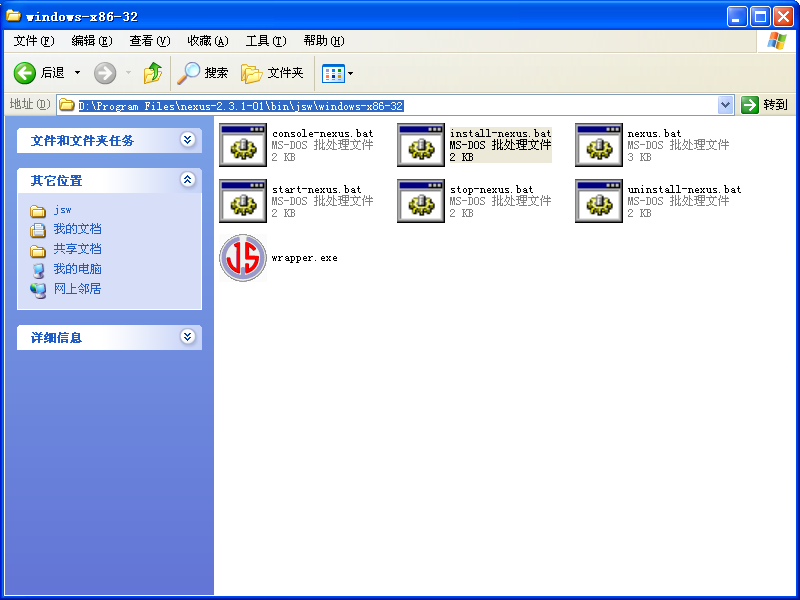Click the folder icon in address bar
800x600 pixels.
coord(66,105)
